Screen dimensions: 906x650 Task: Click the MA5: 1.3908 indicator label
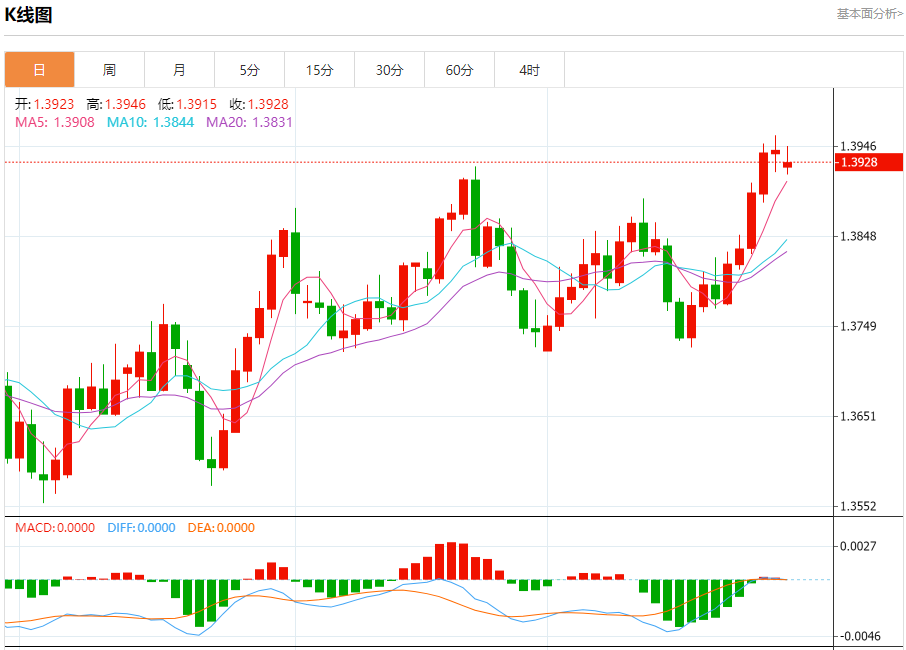(x=55, y=122)
